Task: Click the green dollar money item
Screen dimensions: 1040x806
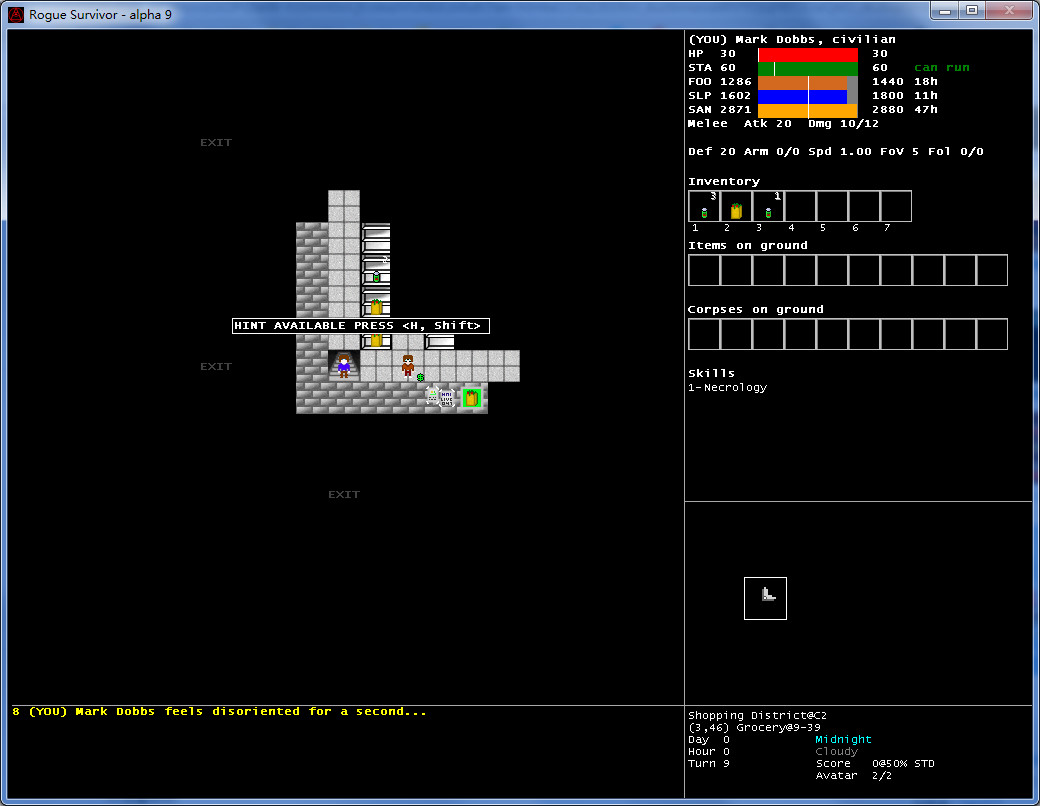Action: (x=421, y=377)
